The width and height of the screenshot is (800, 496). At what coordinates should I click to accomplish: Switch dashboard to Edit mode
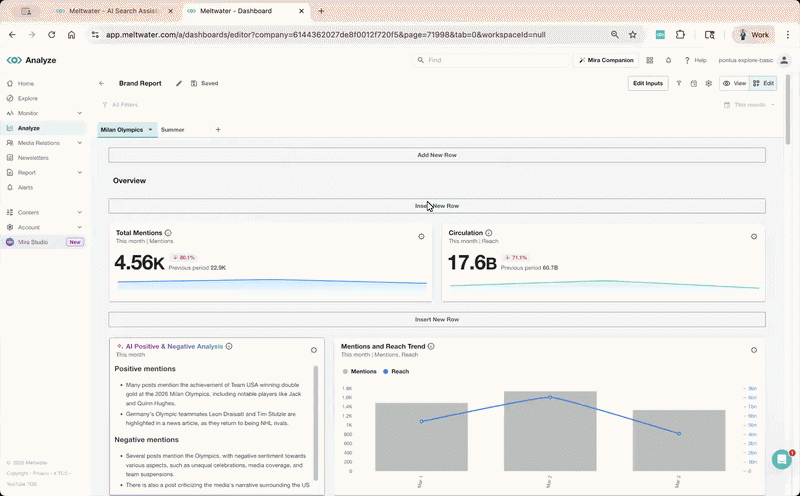[x=763, y=83]
